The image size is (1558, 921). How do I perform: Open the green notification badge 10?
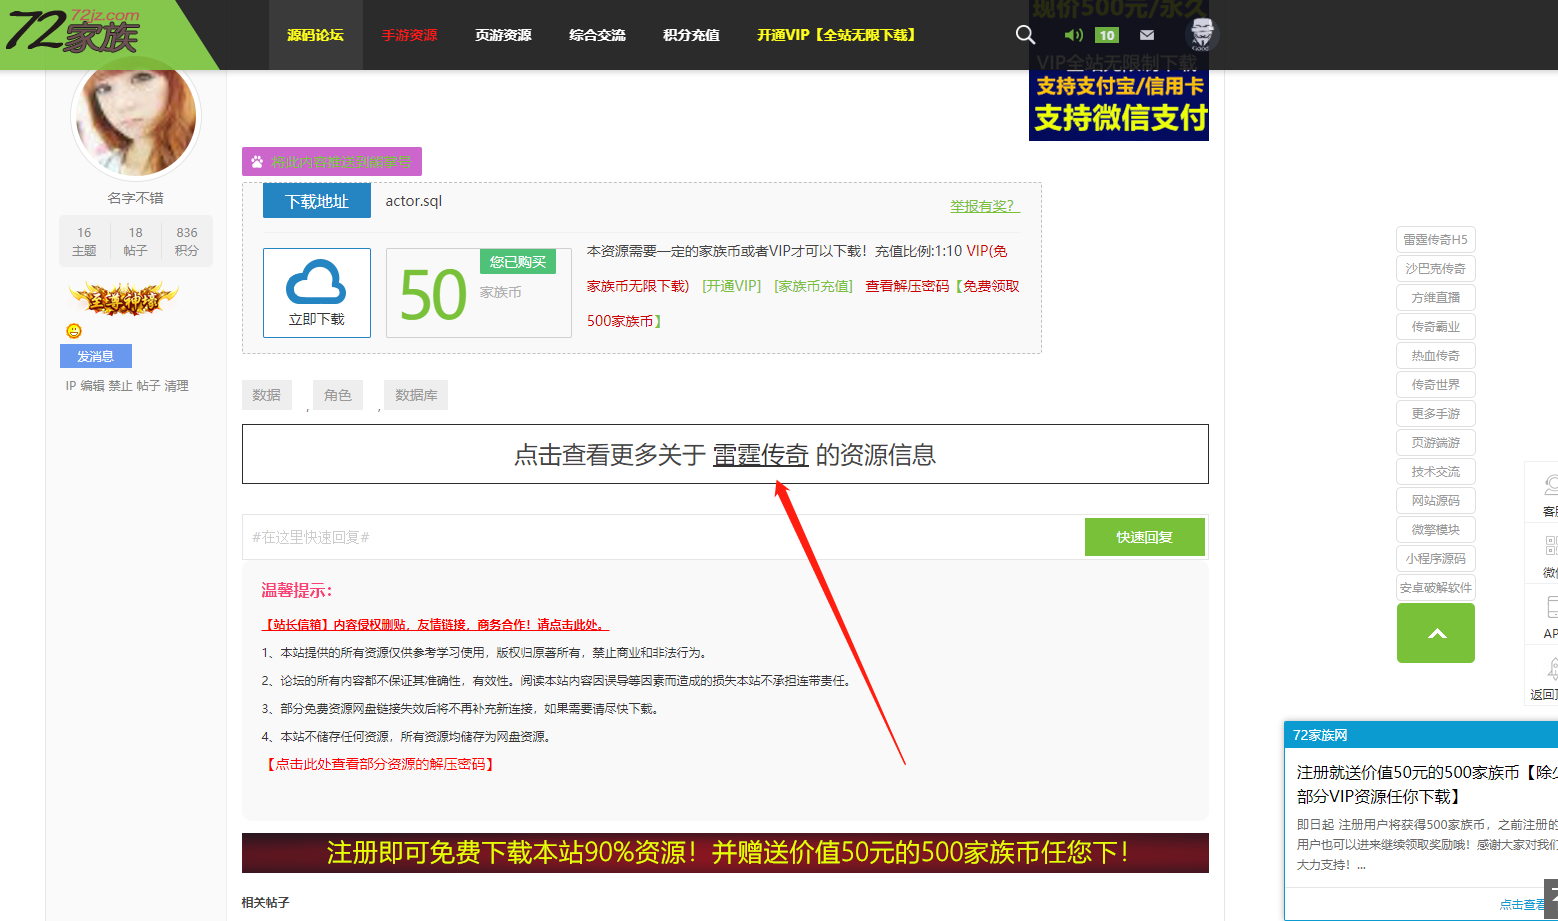[x=1106, y=35]
